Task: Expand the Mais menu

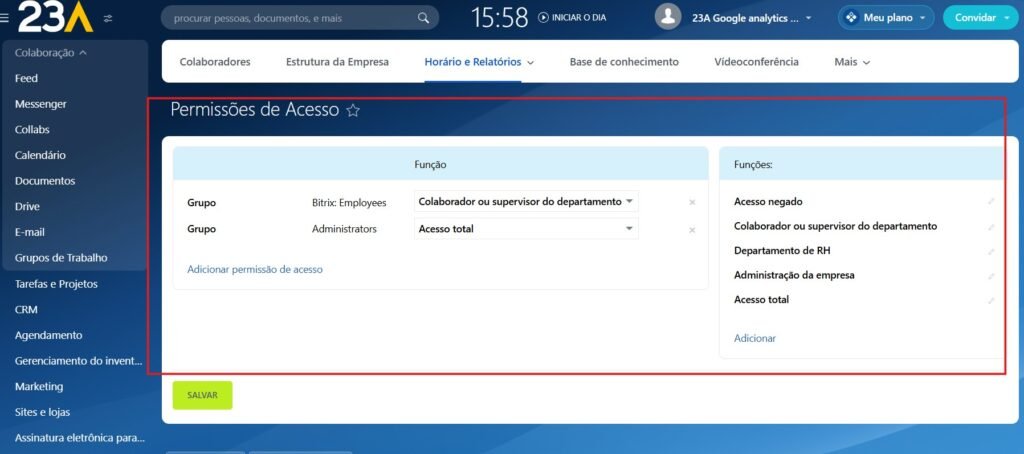Action: click(x=867, y=63)
